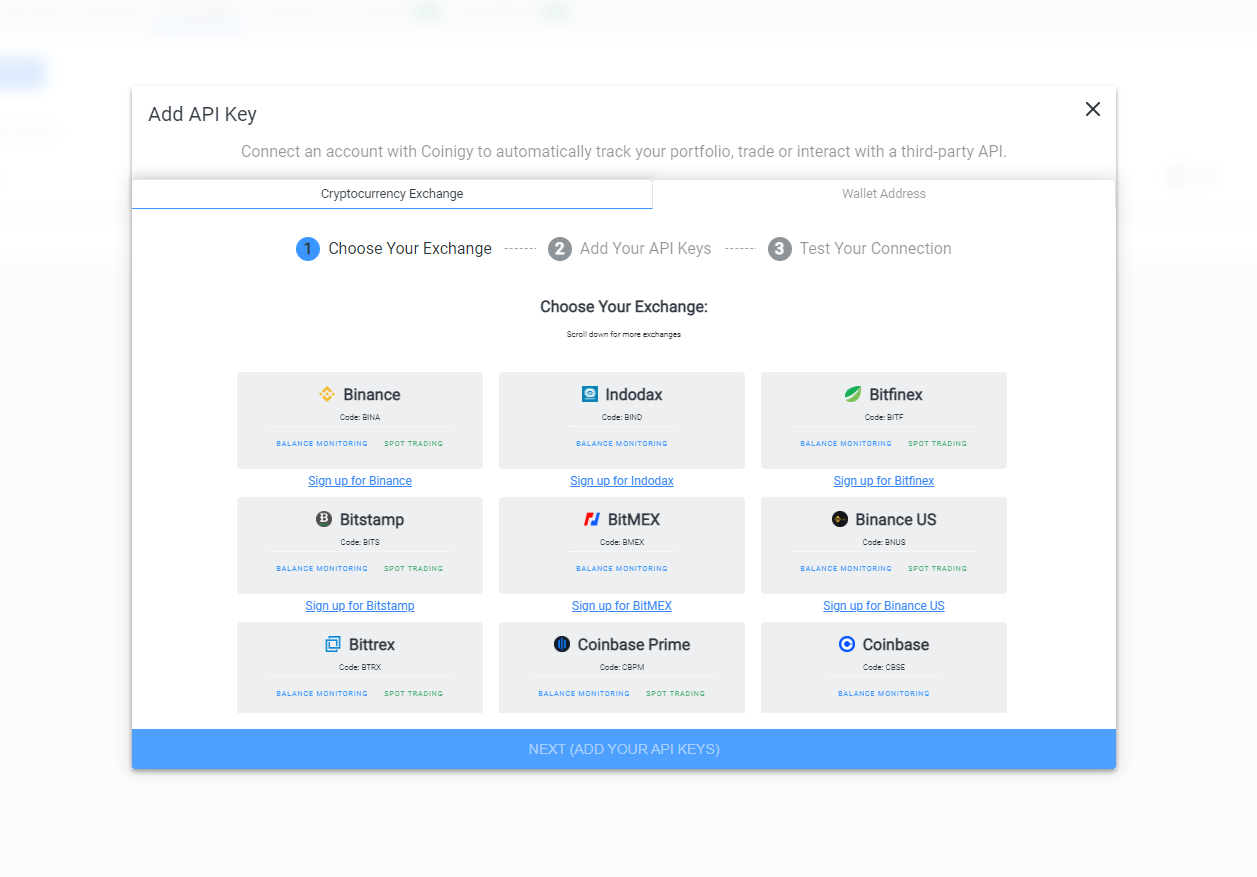Select the BitMEX exchange name
The width and height of the screenshot is (1257, 877).
634,519
